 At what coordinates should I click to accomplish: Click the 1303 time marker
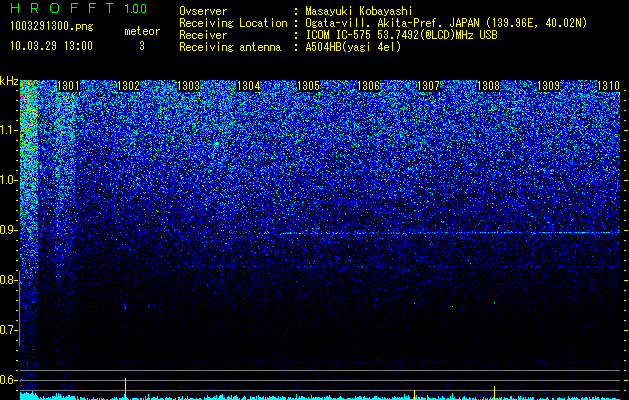coord(188,86)
